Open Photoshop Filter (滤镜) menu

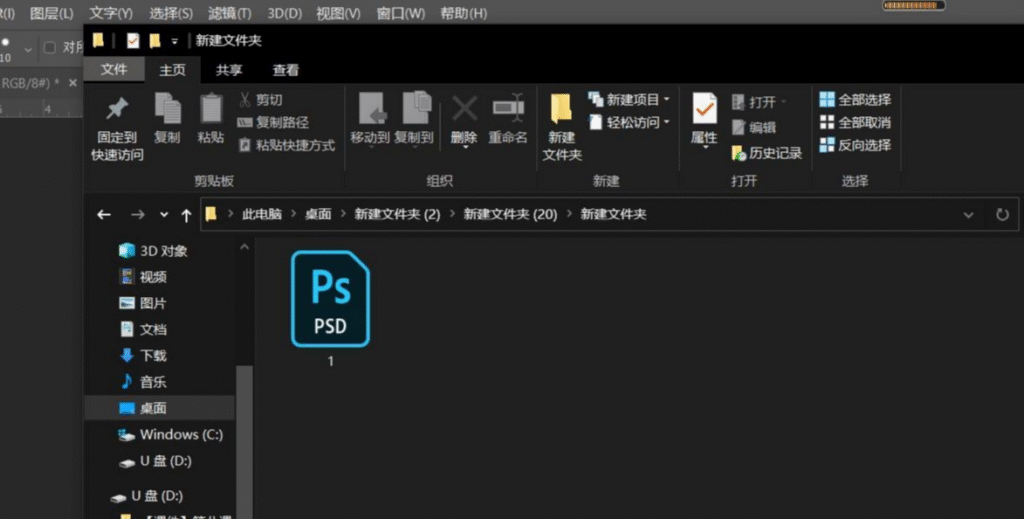[229, 13]
